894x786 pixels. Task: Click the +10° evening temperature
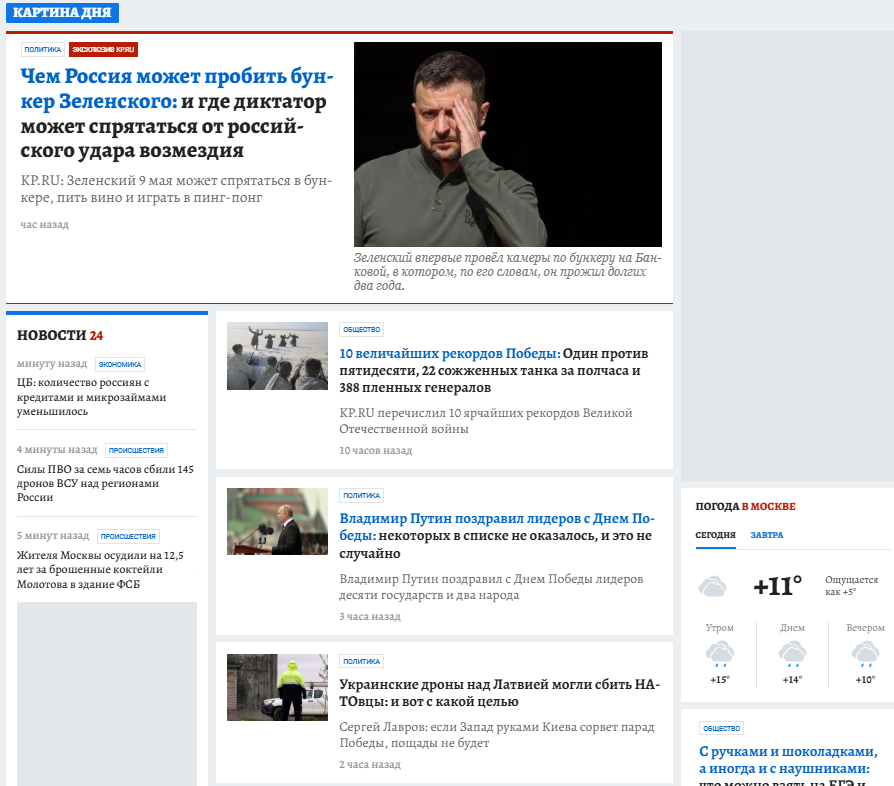(x=865, y=679)
